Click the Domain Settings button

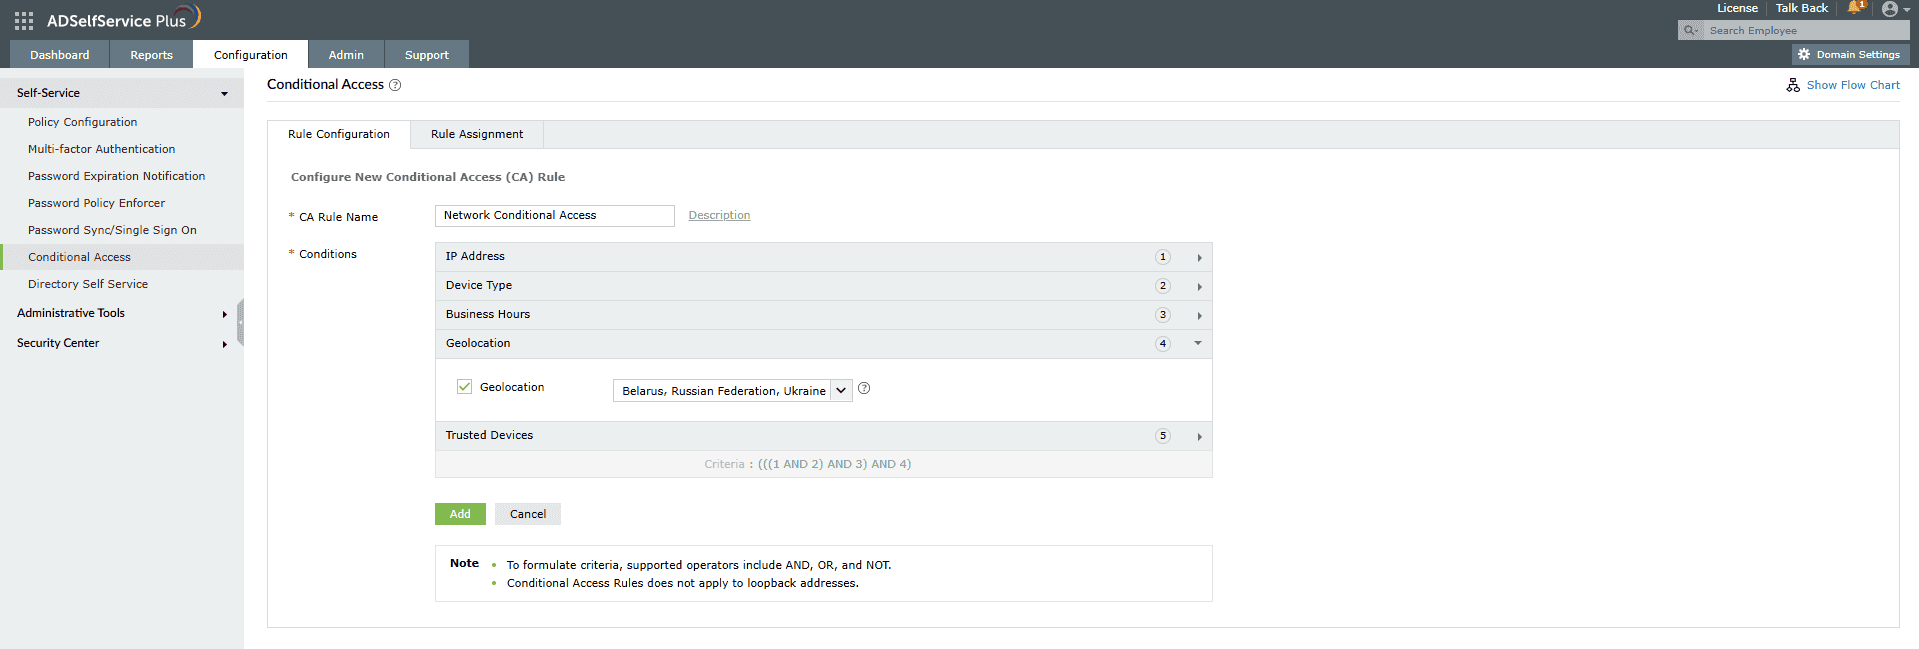click(x=1850, y=55)
